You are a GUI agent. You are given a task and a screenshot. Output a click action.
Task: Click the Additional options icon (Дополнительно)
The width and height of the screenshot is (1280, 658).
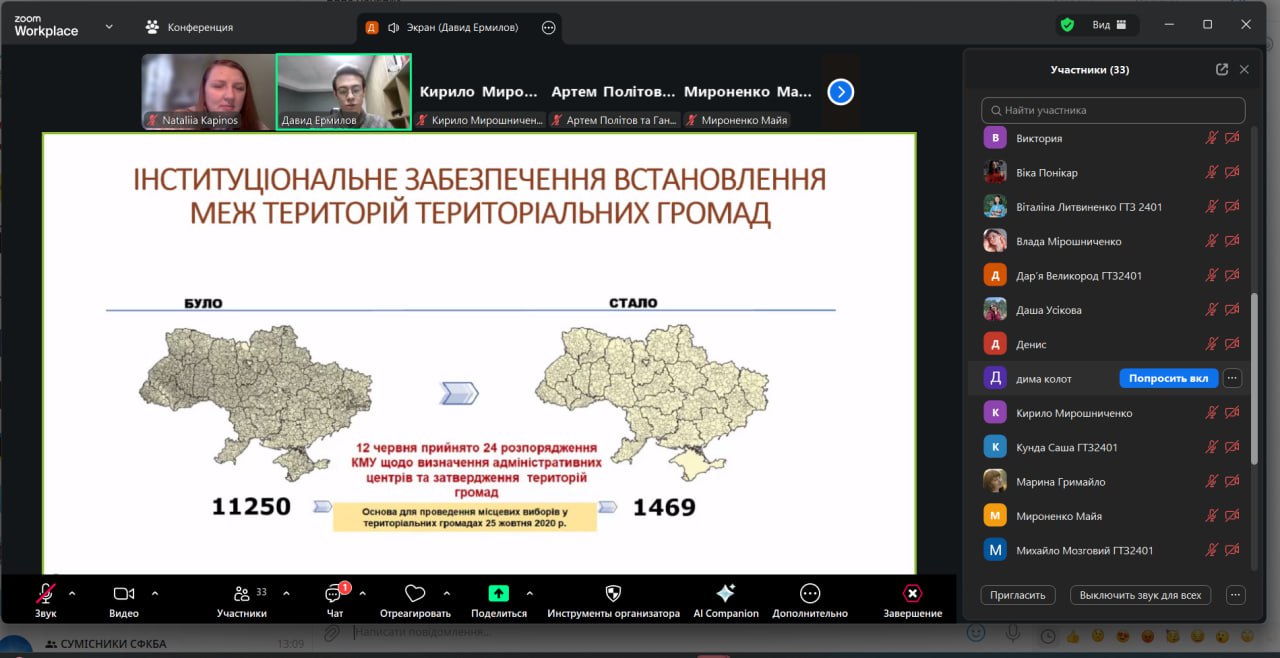[x=809, y=594]
